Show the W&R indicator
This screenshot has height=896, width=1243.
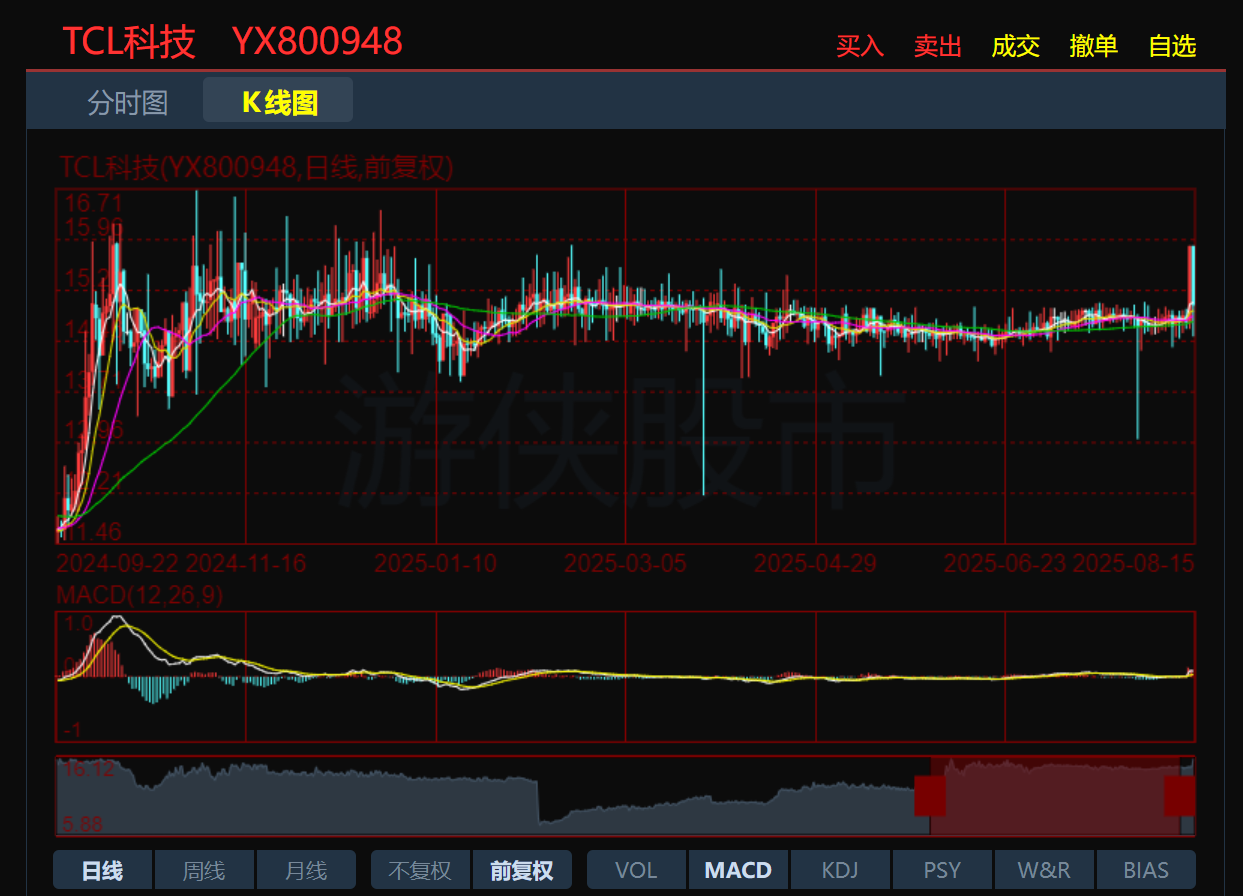1044,870
